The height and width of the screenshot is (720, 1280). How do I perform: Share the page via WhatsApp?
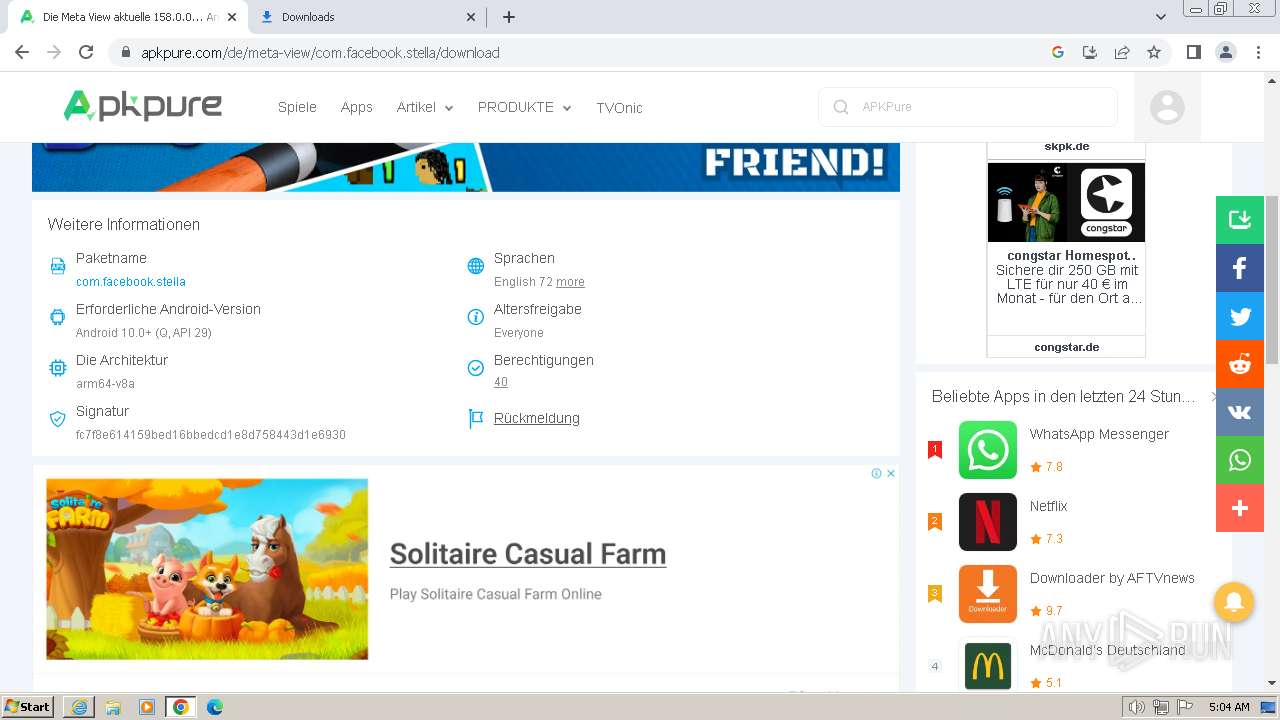click(1240, 460)
